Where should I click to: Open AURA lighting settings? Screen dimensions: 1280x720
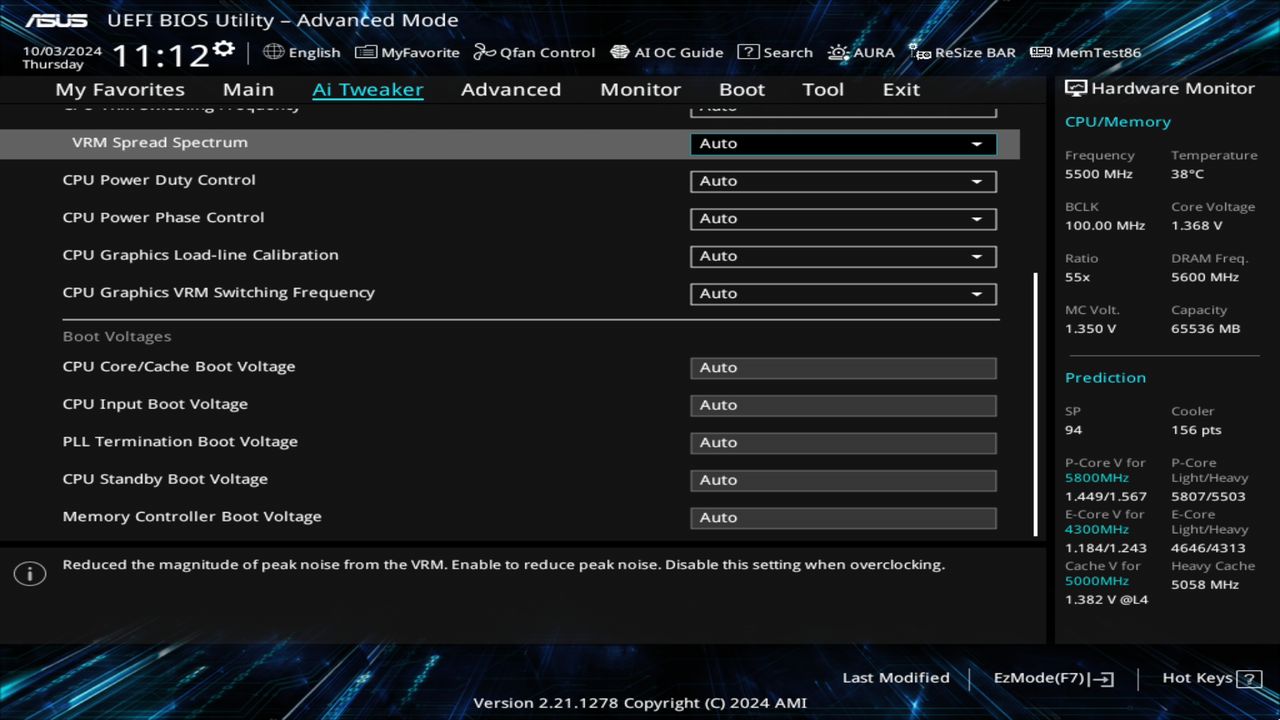pos(861,52)
